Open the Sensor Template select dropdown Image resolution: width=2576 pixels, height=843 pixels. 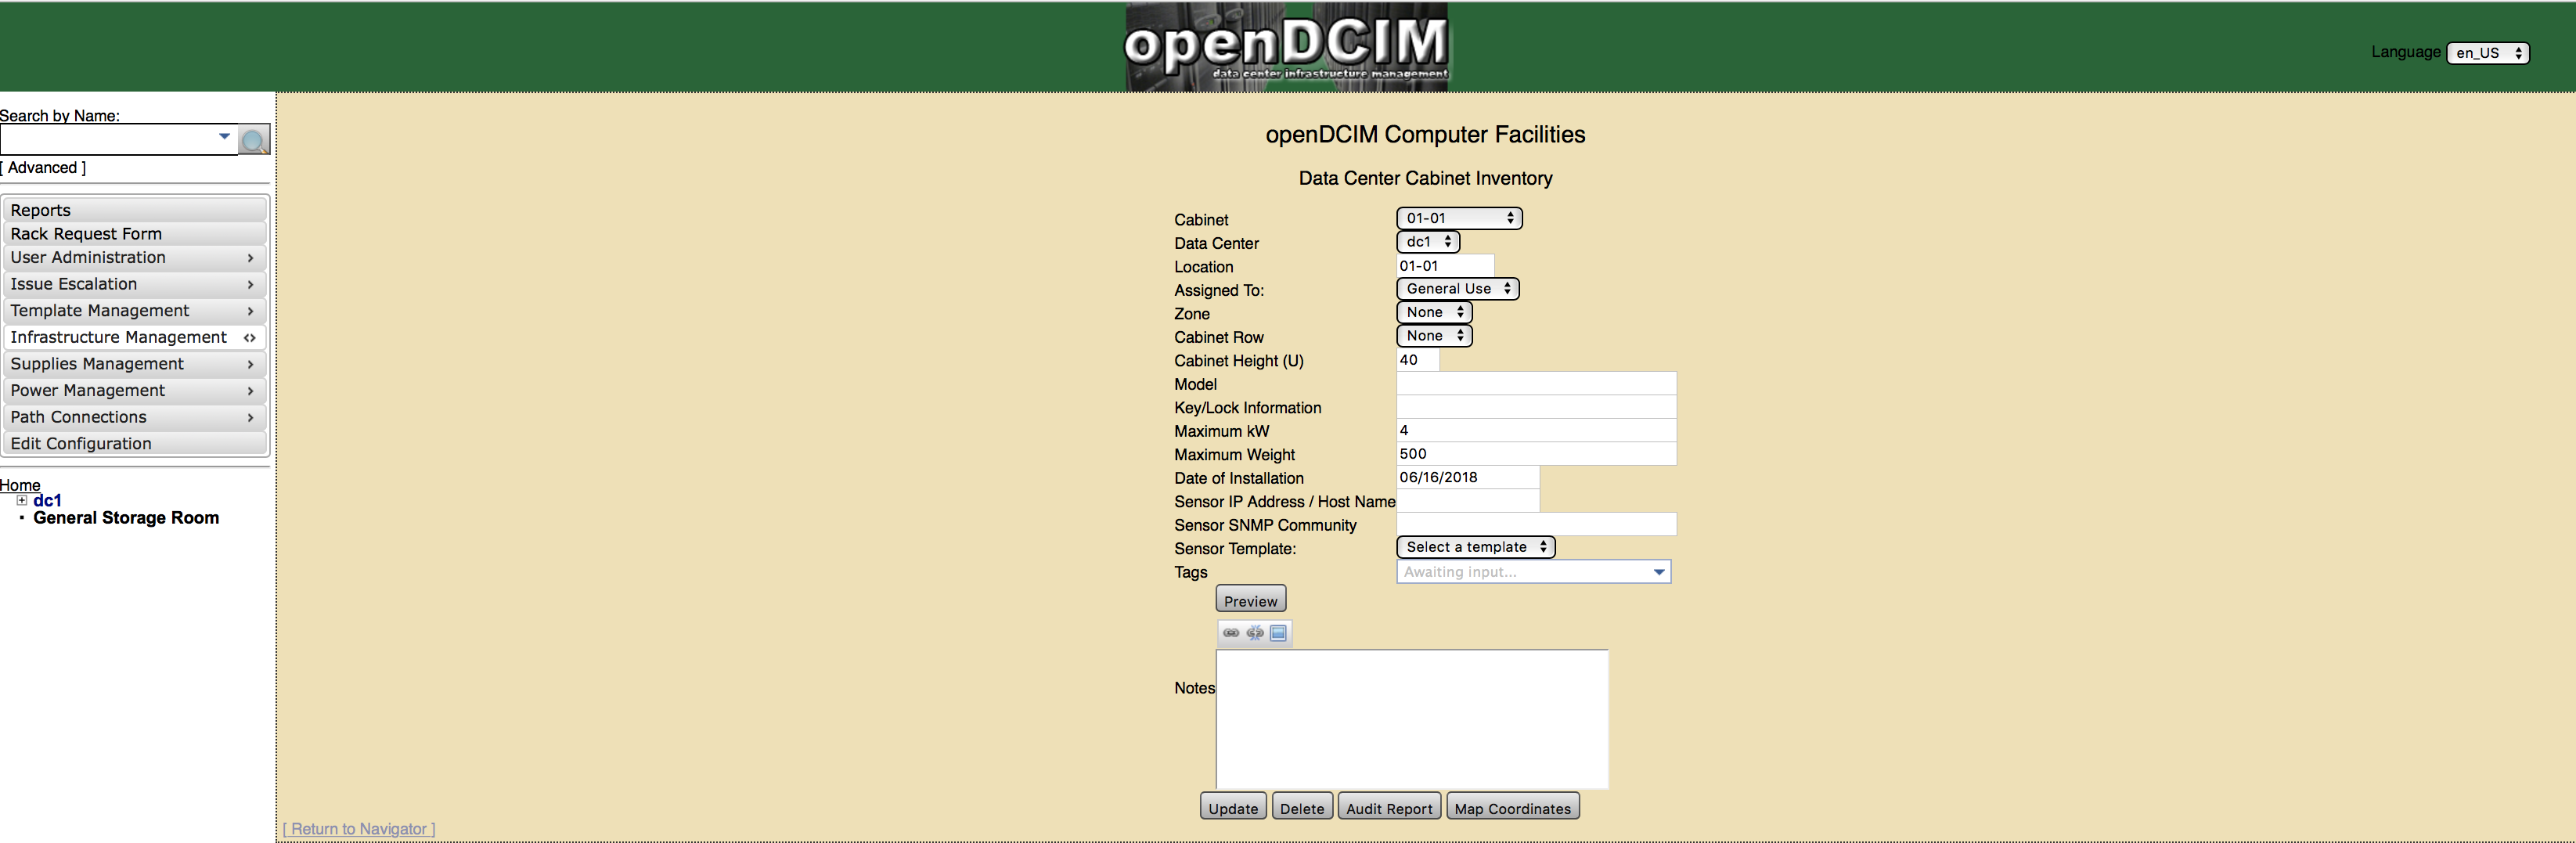[1476, 547]
